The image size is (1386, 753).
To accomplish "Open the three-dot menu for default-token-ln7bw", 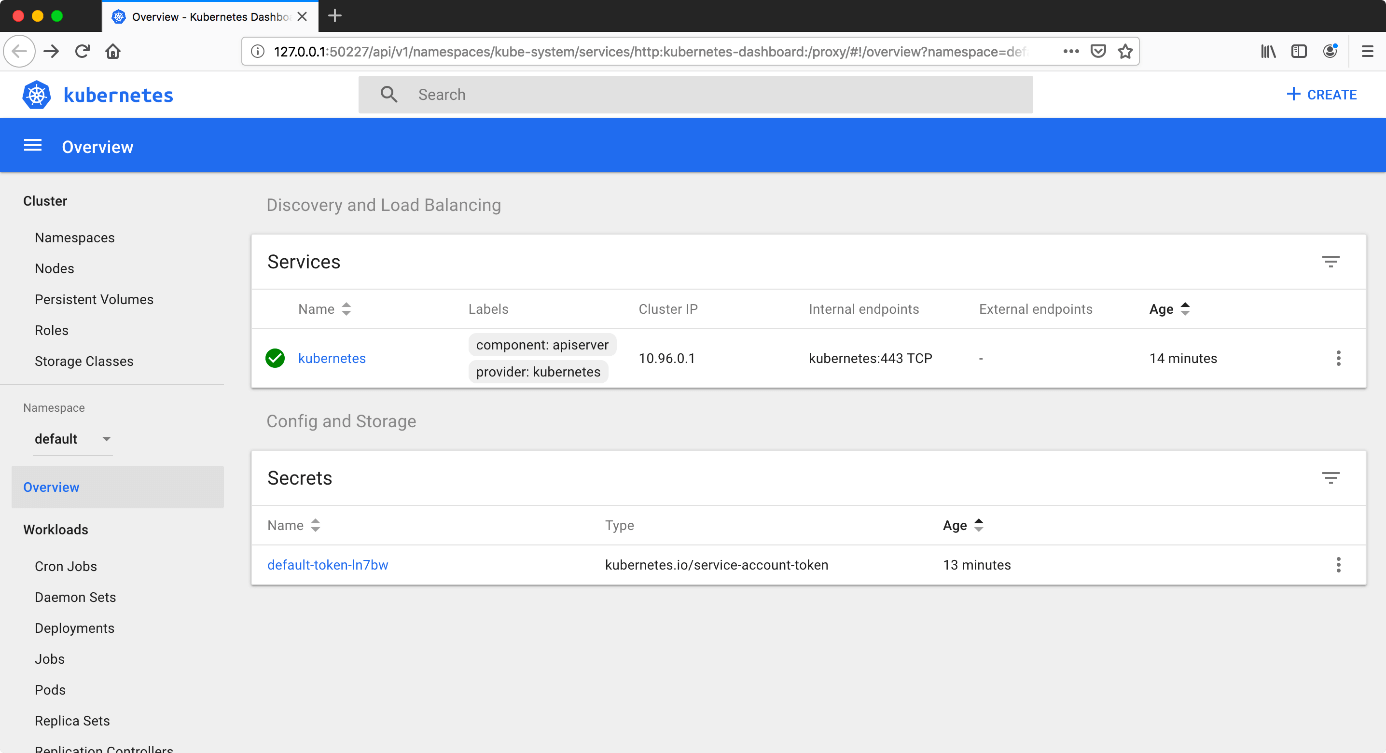I will point(1338,565).
